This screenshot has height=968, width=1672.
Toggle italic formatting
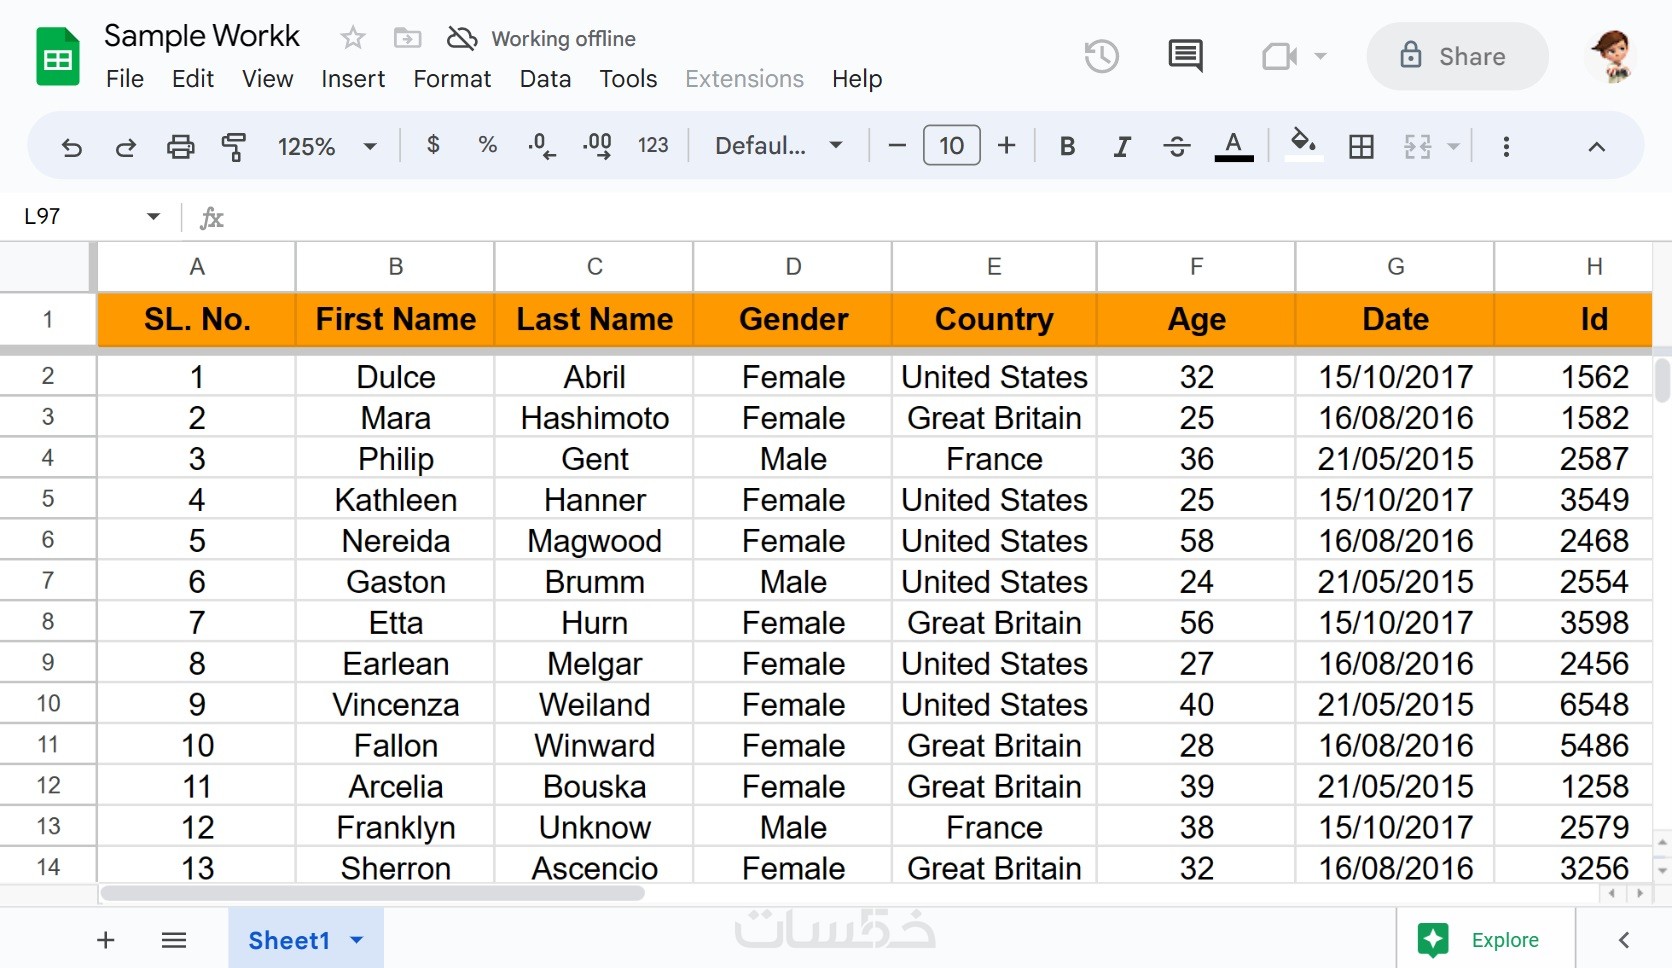coord(1122,147)
